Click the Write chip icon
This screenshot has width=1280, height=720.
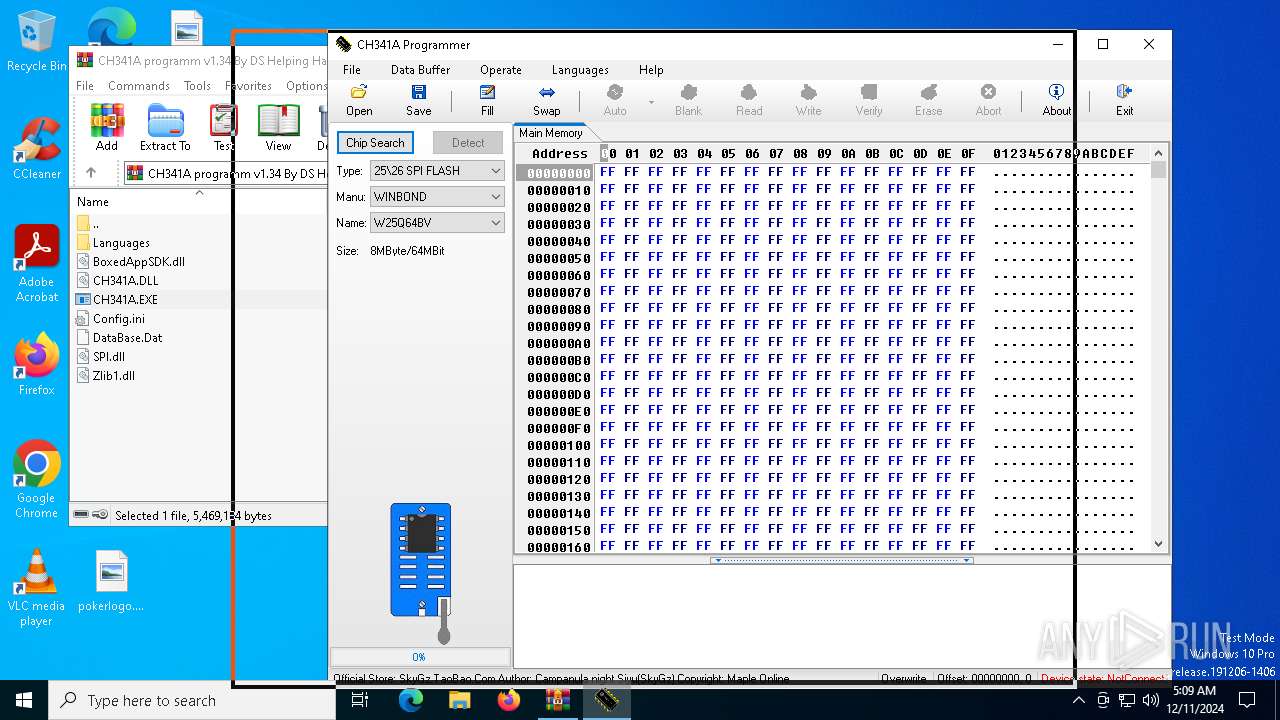pyautogui.click(x=808, y=100)
